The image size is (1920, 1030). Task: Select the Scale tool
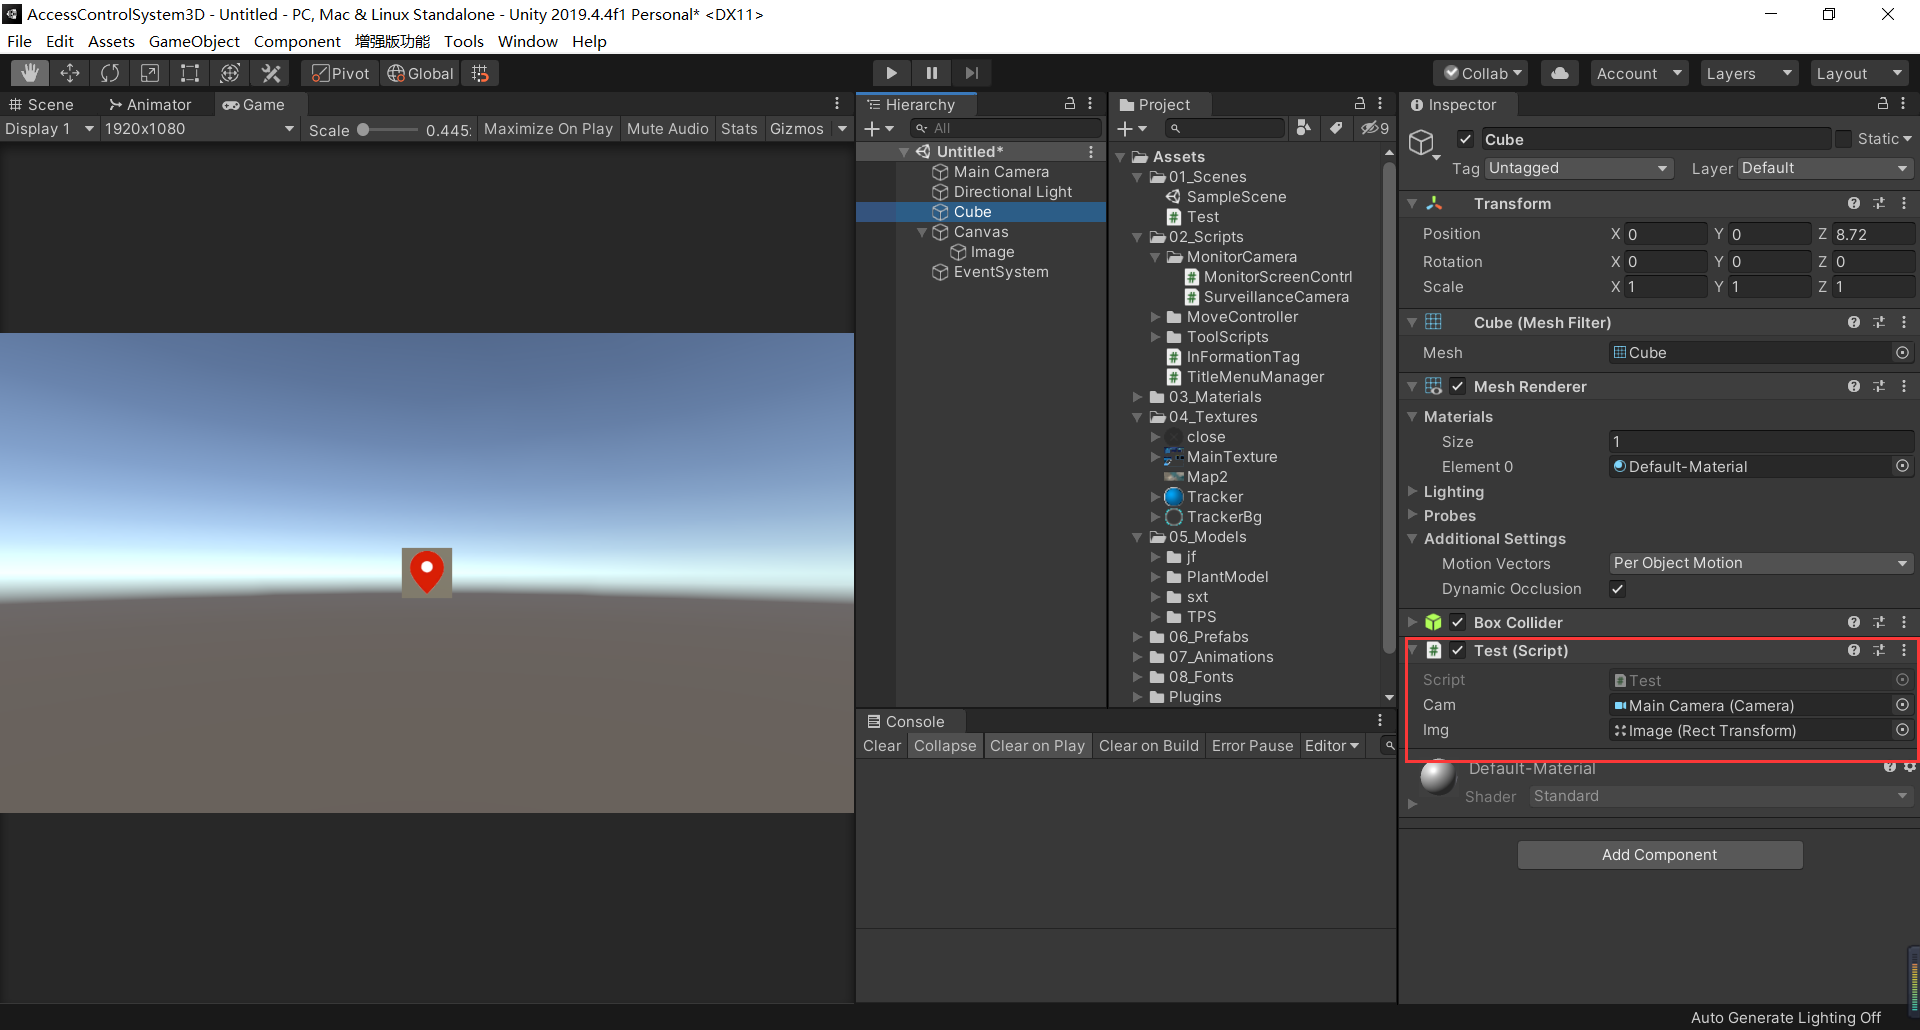[150, 72]
